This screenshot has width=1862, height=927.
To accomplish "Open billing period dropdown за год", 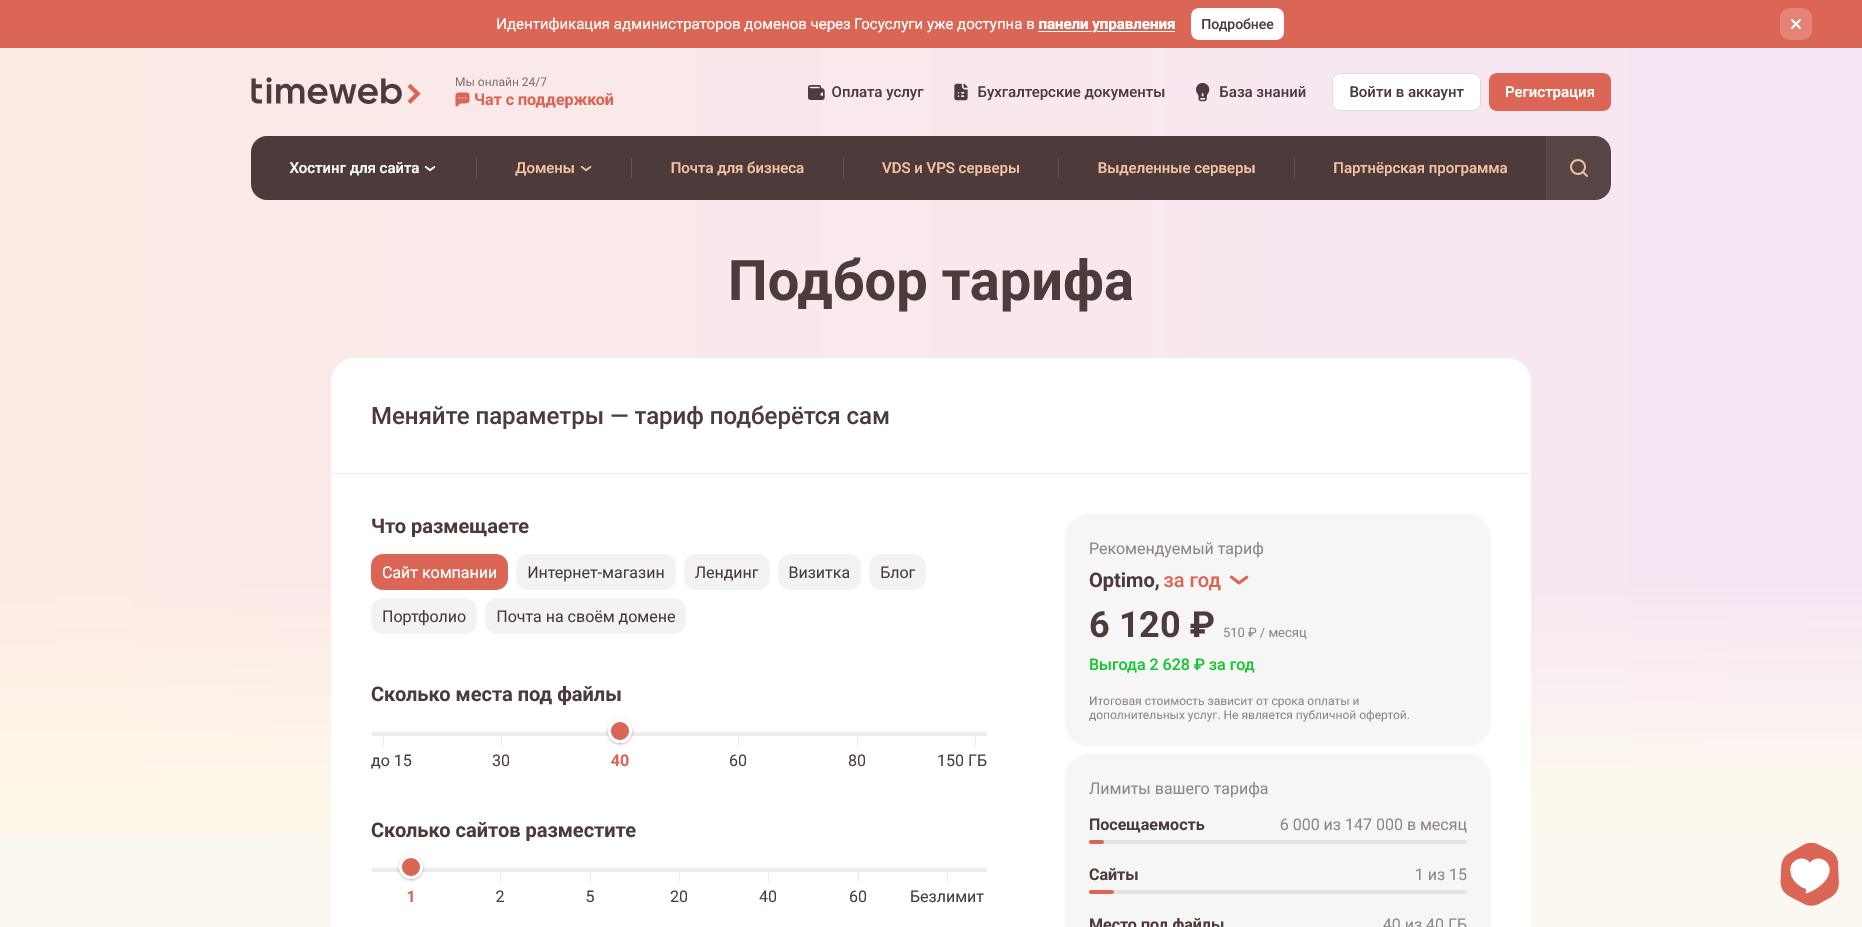I will 1206,580.
